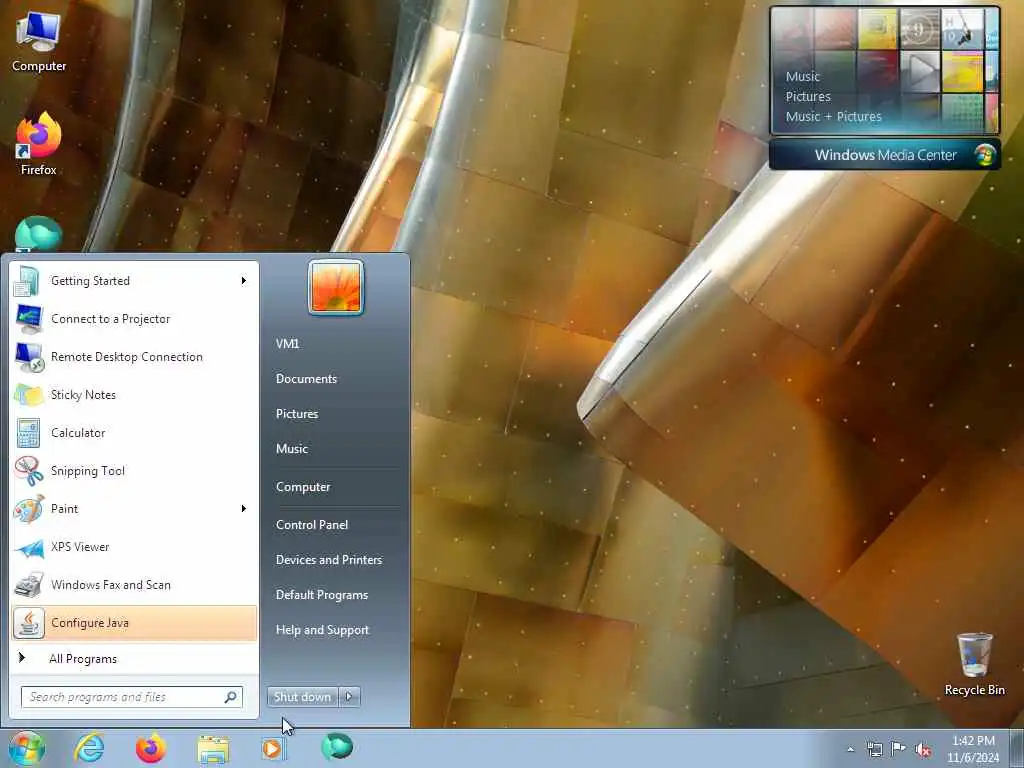This screenshot has height=768, width=1024.
Task: Open Music from Start menu
Action: coord(292,449)
